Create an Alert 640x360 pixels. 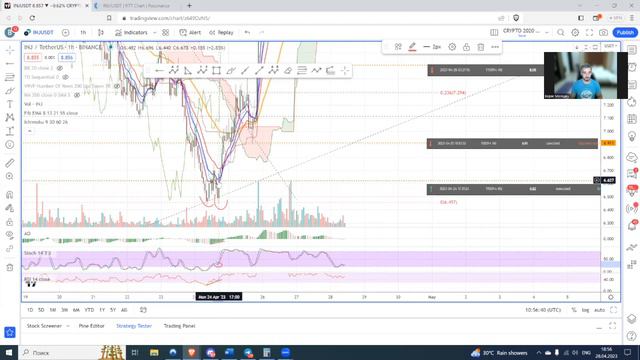(190, 32)
